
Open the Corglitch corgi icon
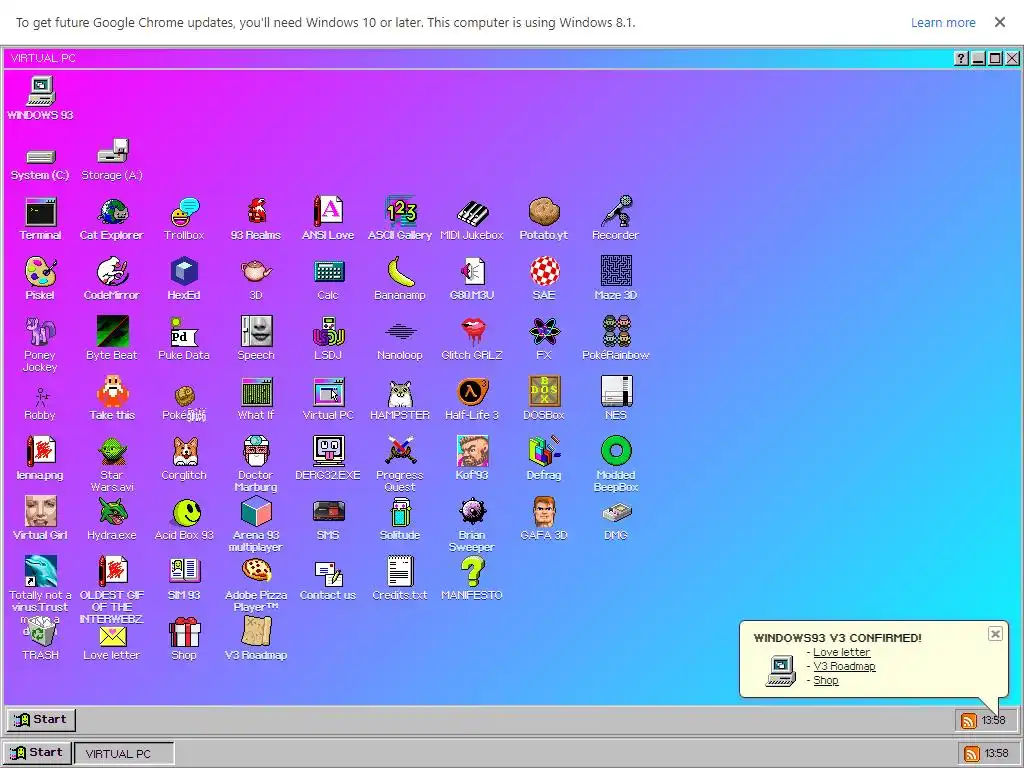[x=184, y=459]
